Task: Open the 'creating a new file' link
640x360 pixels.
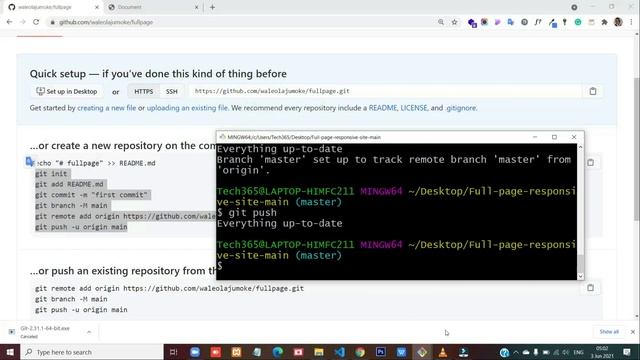Action: pos(107,108)
